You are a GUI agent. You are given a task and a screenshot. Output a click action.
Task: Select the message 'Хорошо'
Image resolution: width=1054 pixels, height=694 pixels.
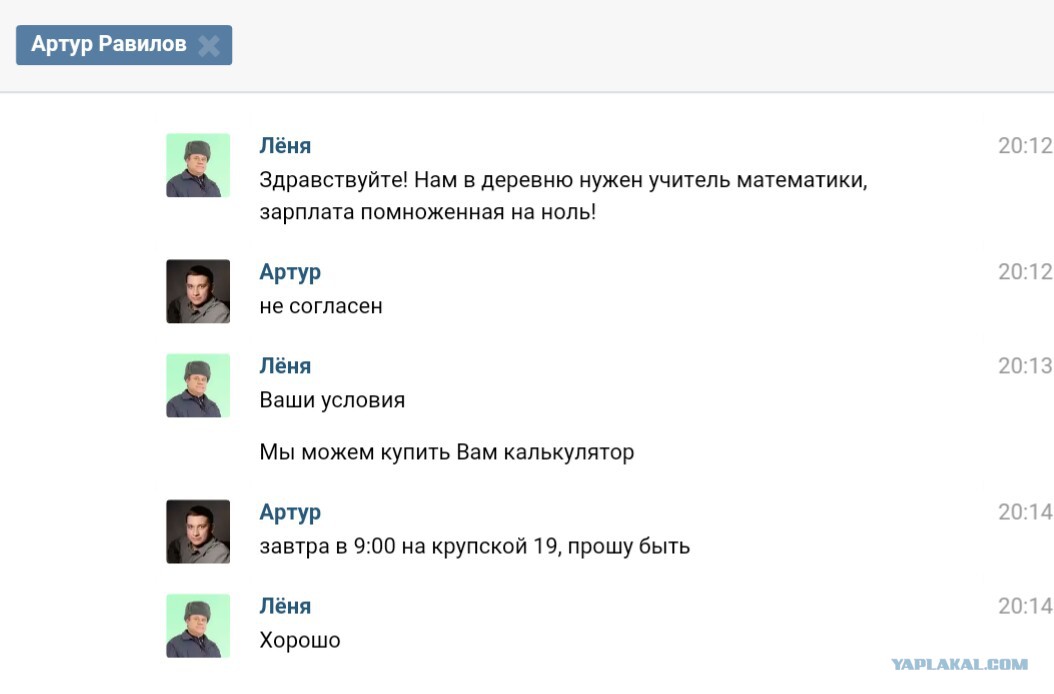[x=300, y=640]
